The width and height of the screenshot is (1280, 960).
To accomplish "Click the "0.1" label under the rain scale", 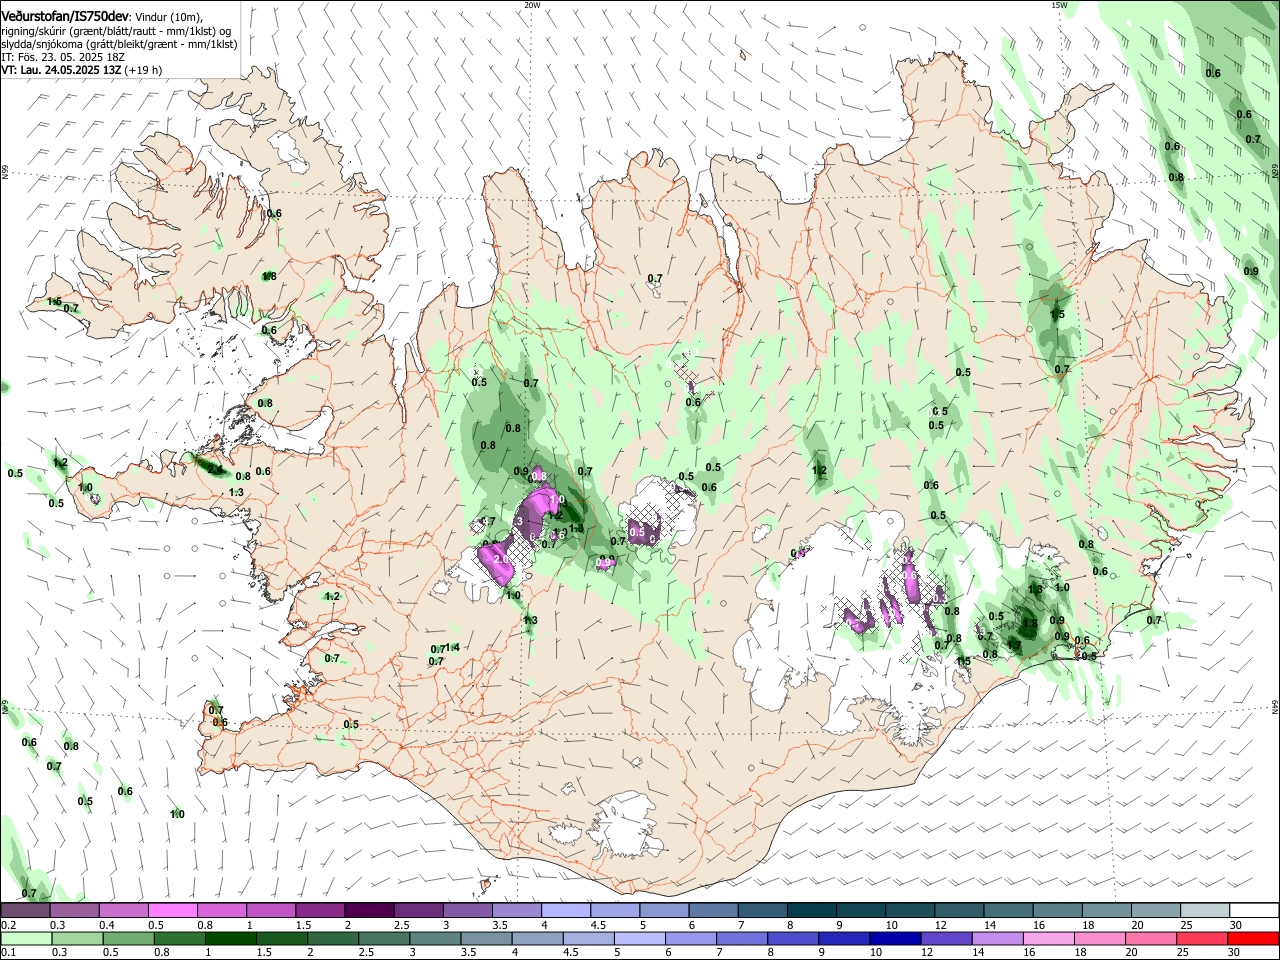I will 9,953.
